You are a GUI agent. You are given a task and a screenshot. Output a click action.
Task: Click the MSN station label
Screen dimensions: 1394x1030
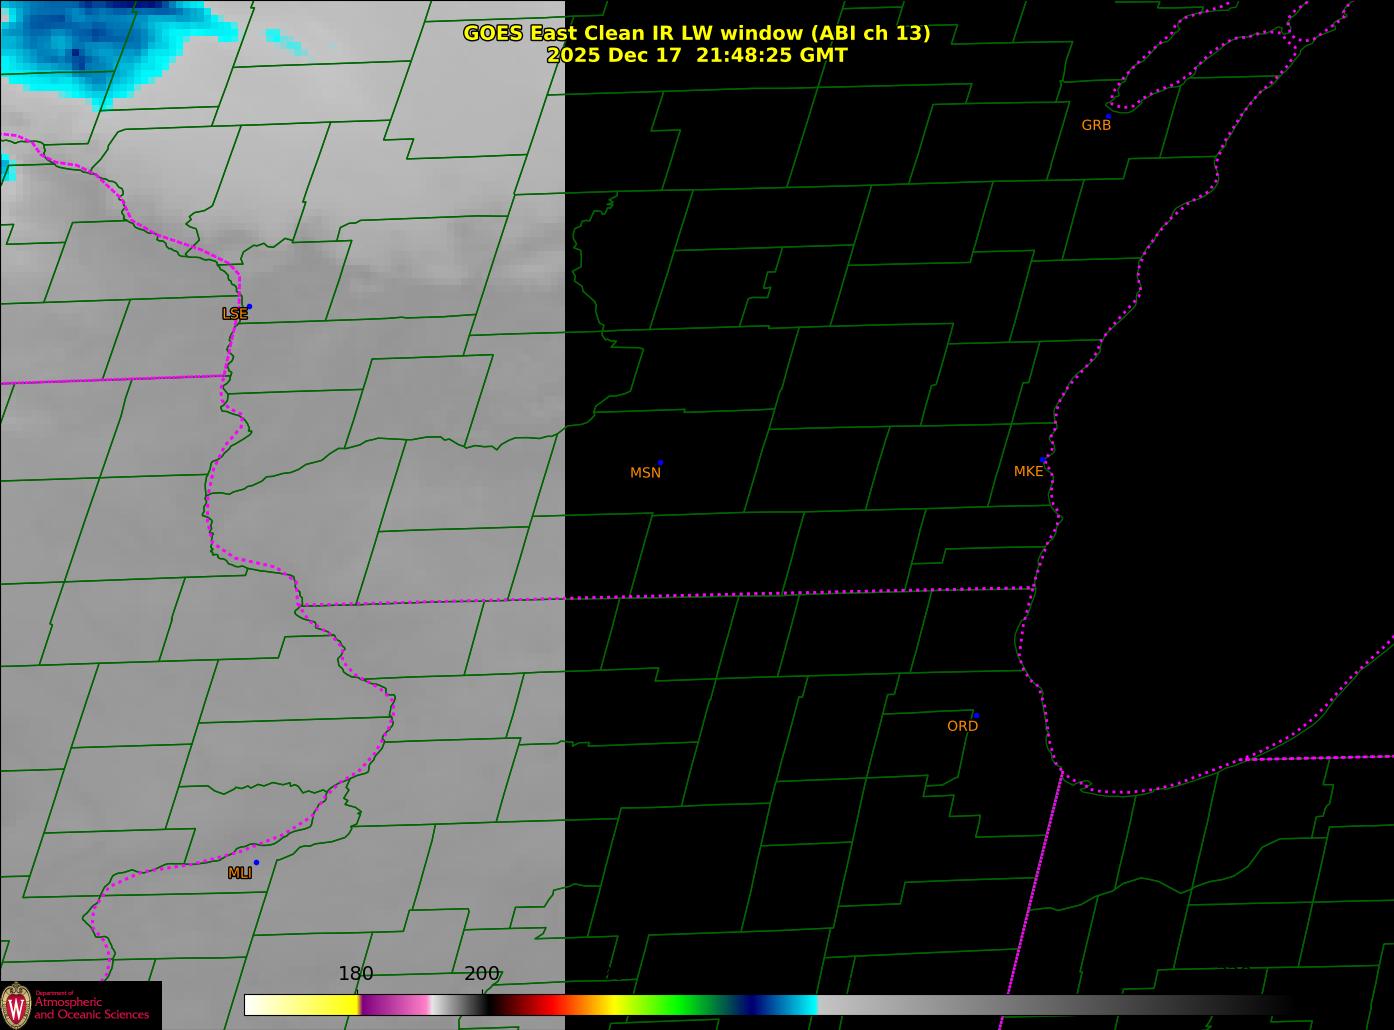[x=645, y=473]
